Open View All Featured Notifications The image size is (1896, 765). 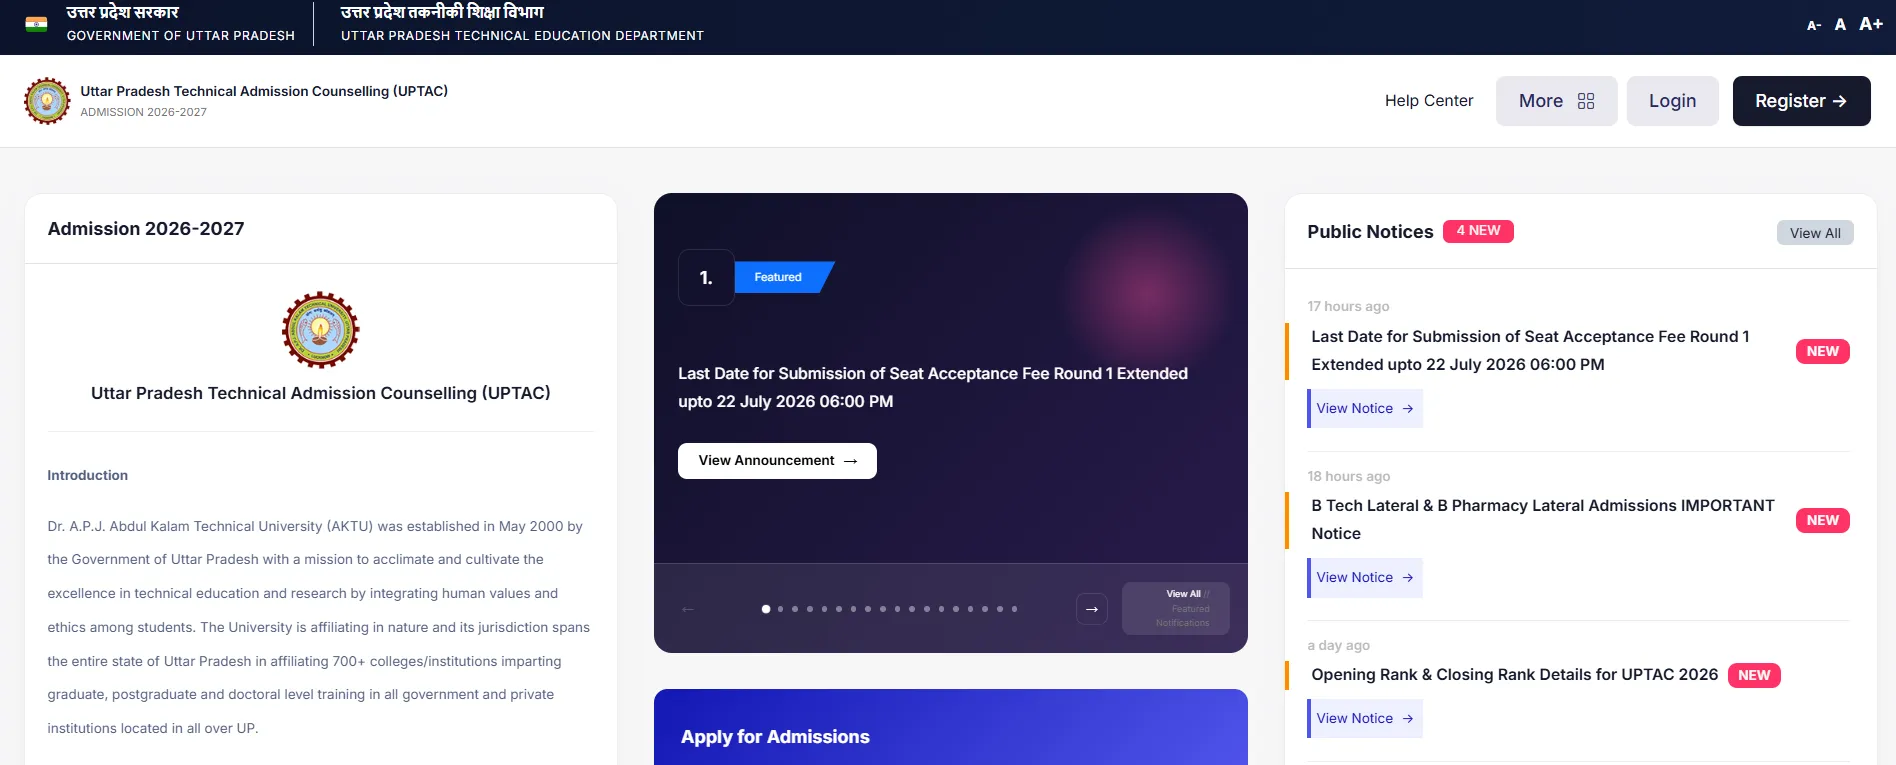[x=1176, y=608]
